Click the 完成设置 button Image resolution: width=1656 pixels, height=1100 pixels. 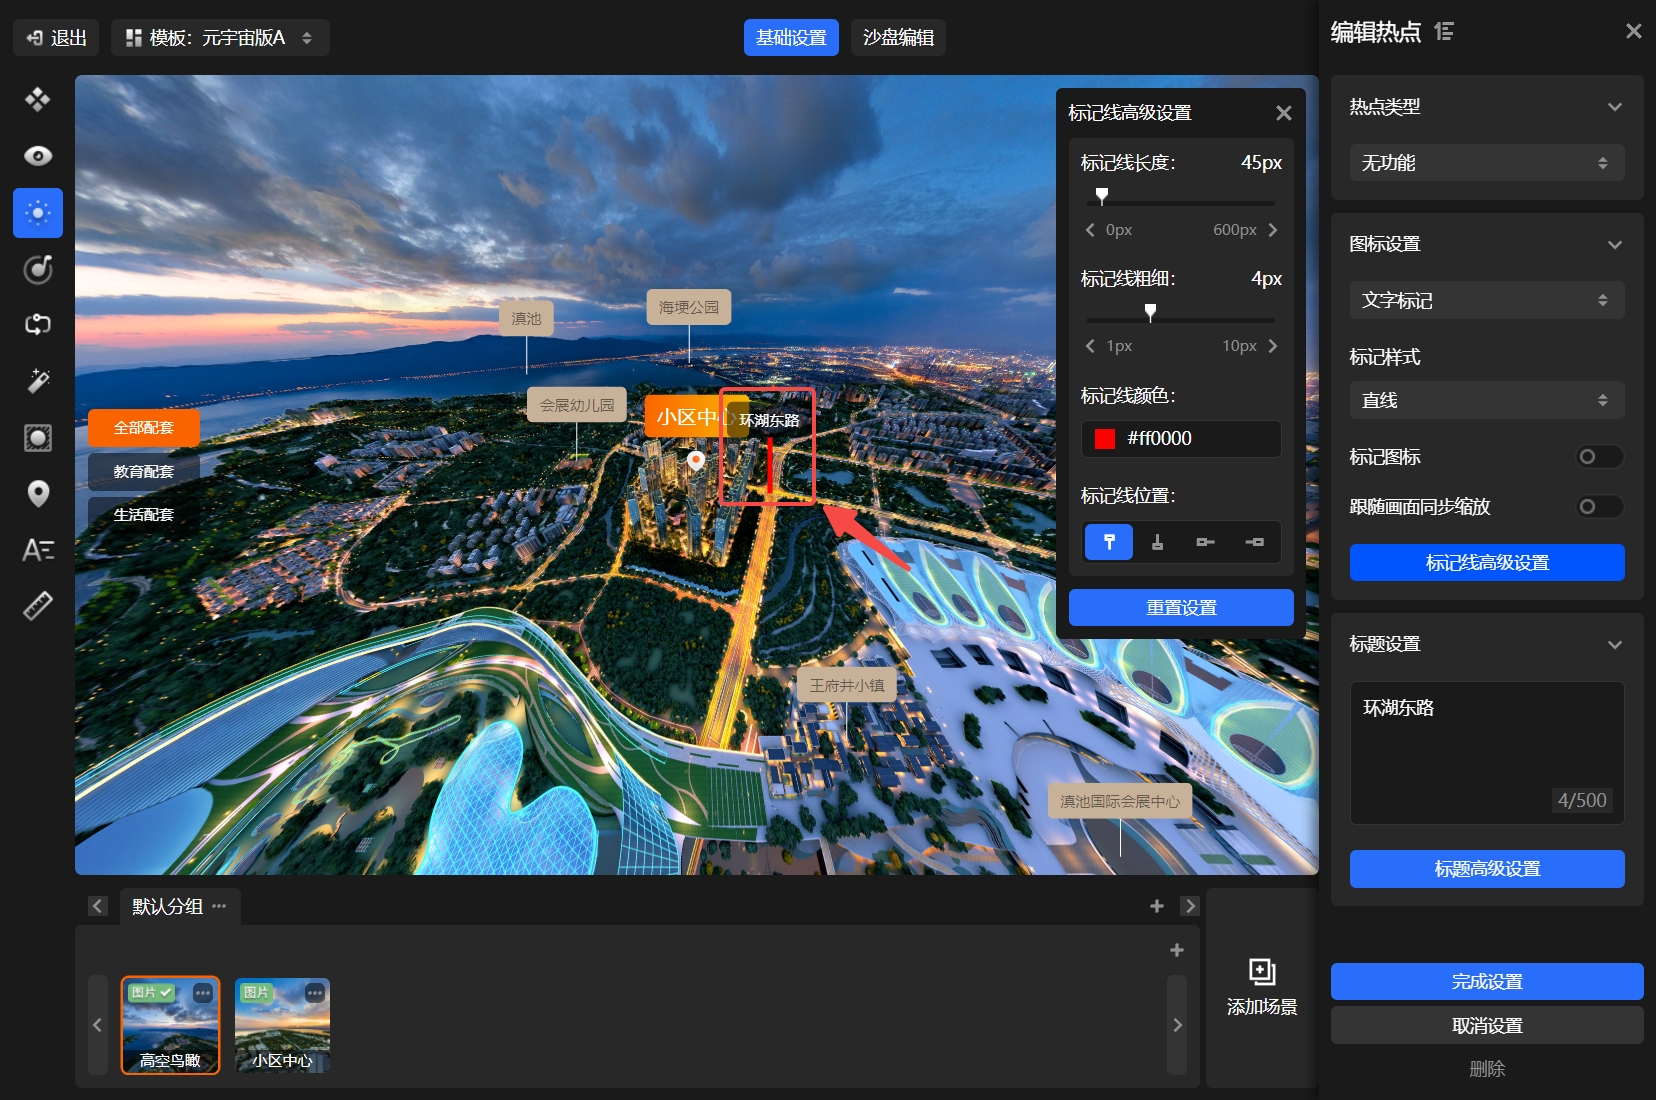[x=1486, y=982]
